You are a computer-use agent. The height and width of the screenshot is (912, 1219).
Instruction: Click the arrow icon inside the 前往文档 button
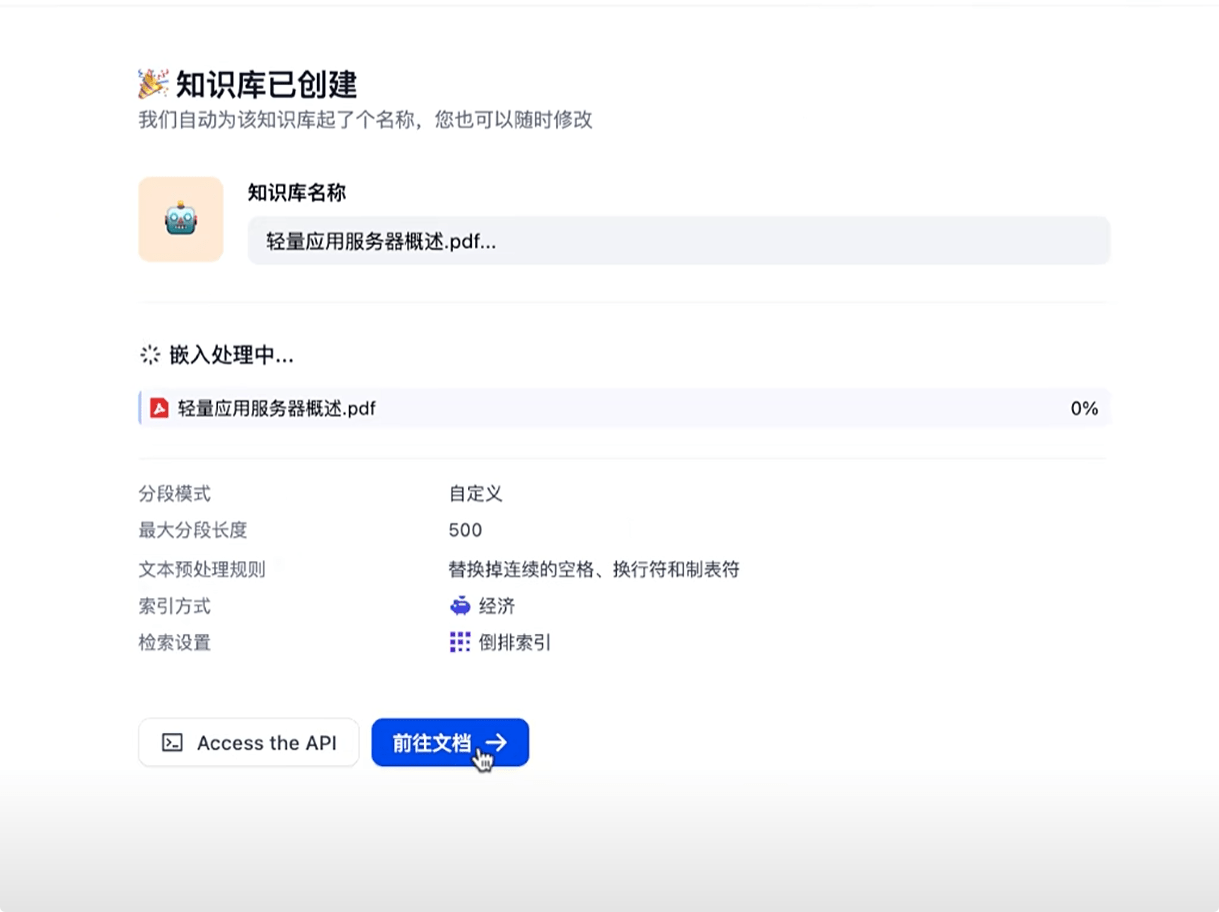click(x=497, y=742)
